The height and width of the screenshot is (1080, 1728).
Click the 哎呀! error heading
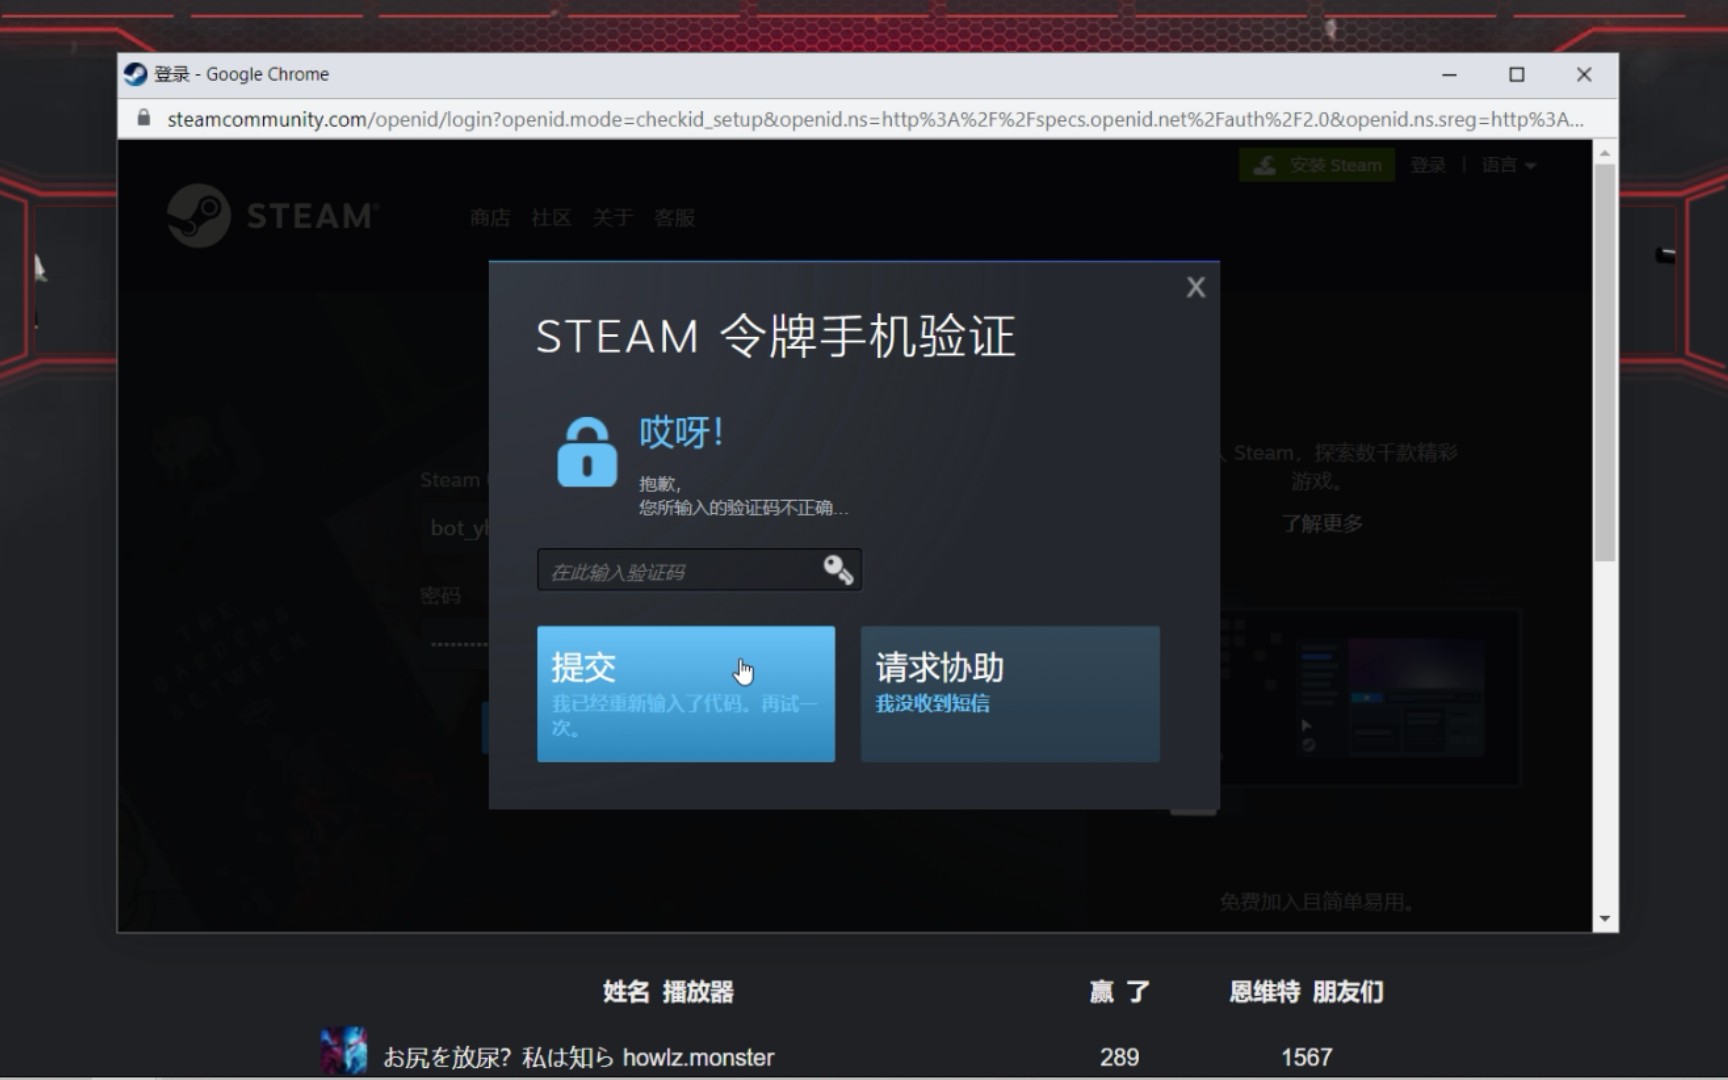click(x=681, y=433)
